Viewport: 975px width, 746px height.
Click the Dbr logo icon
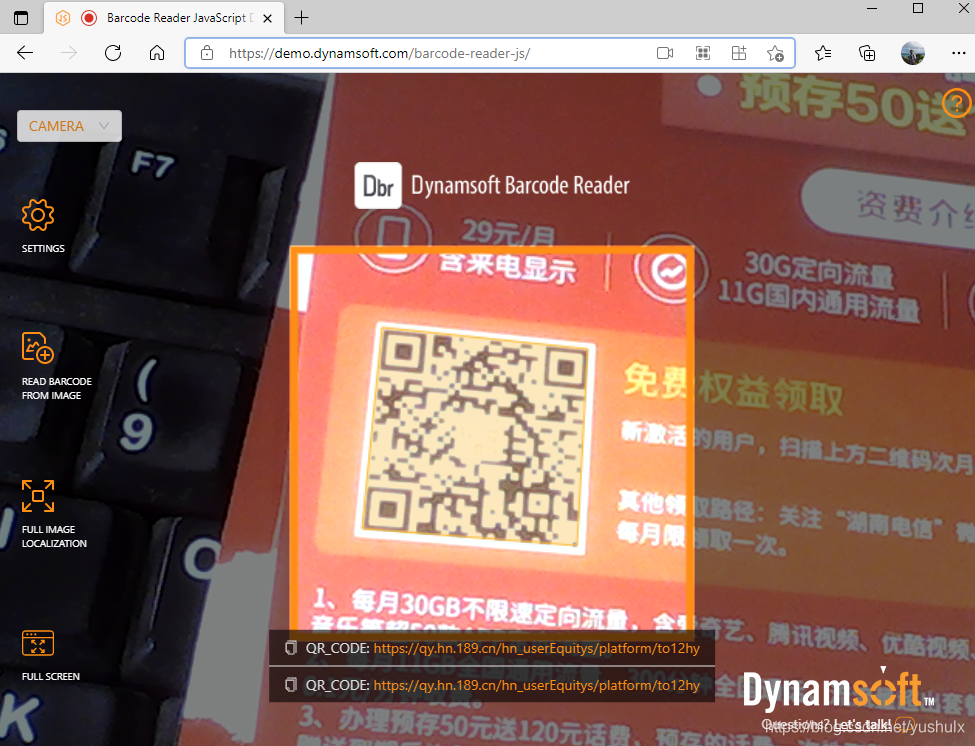tap(378, 185)
